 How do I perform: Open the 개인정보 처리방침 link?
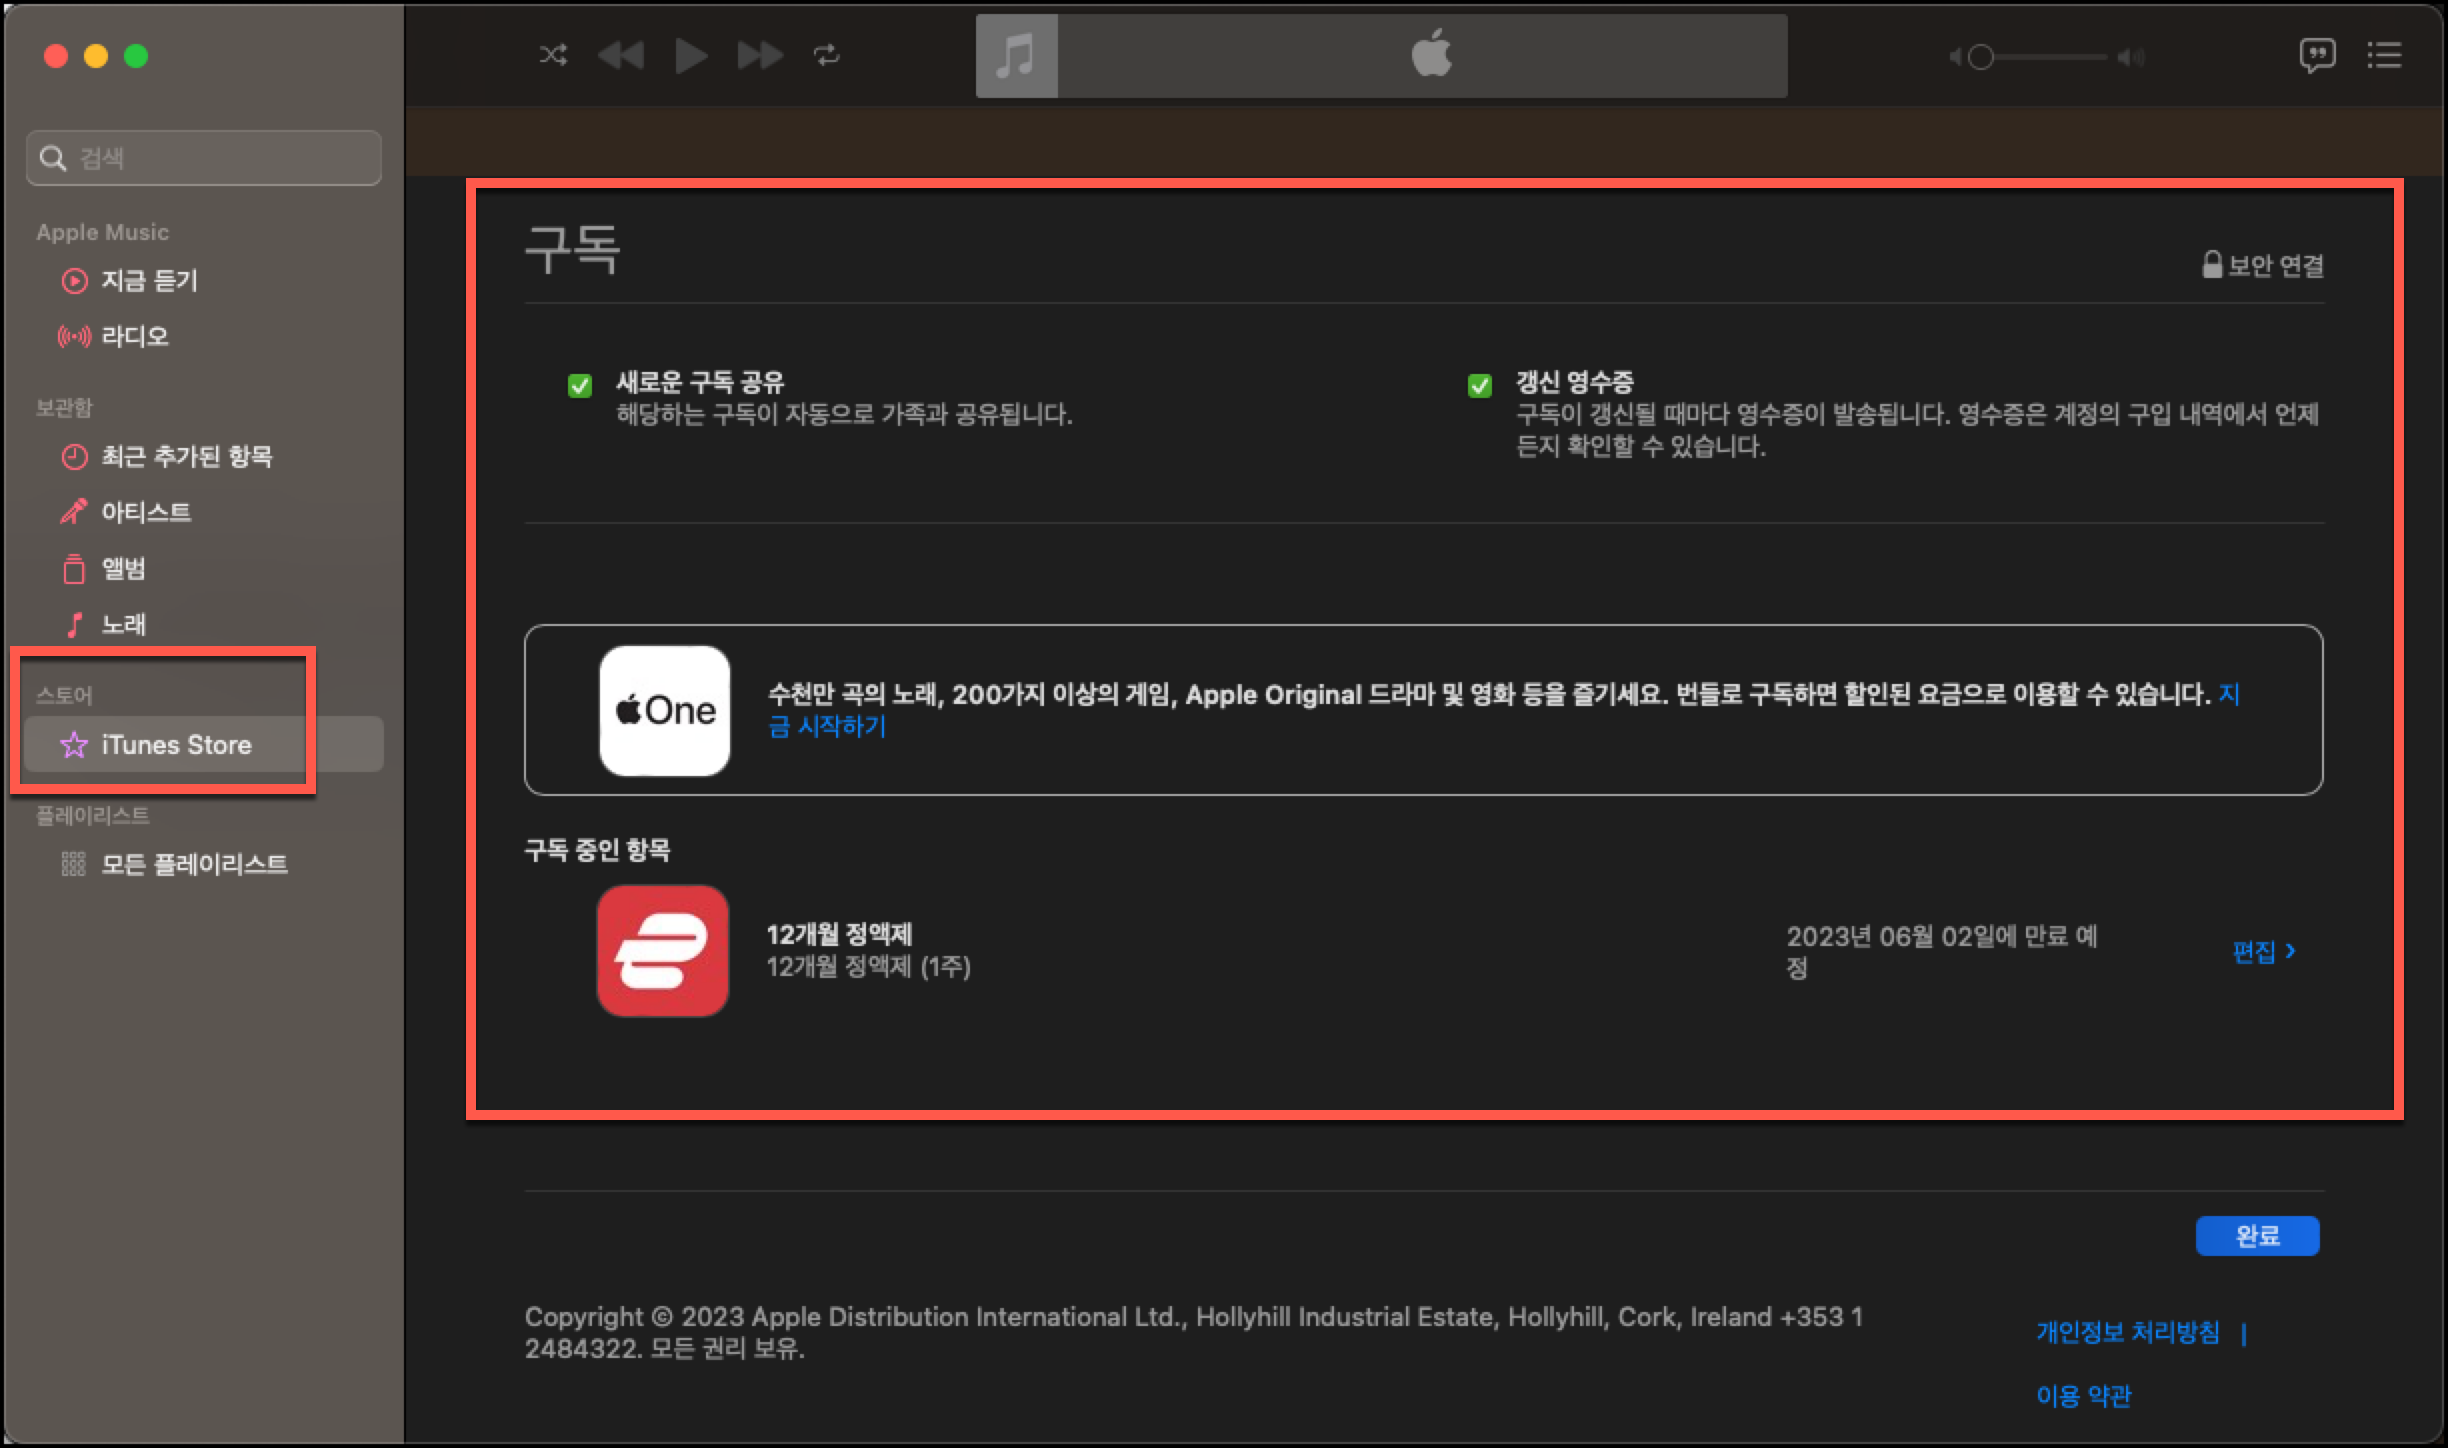click(2125, 1331)
